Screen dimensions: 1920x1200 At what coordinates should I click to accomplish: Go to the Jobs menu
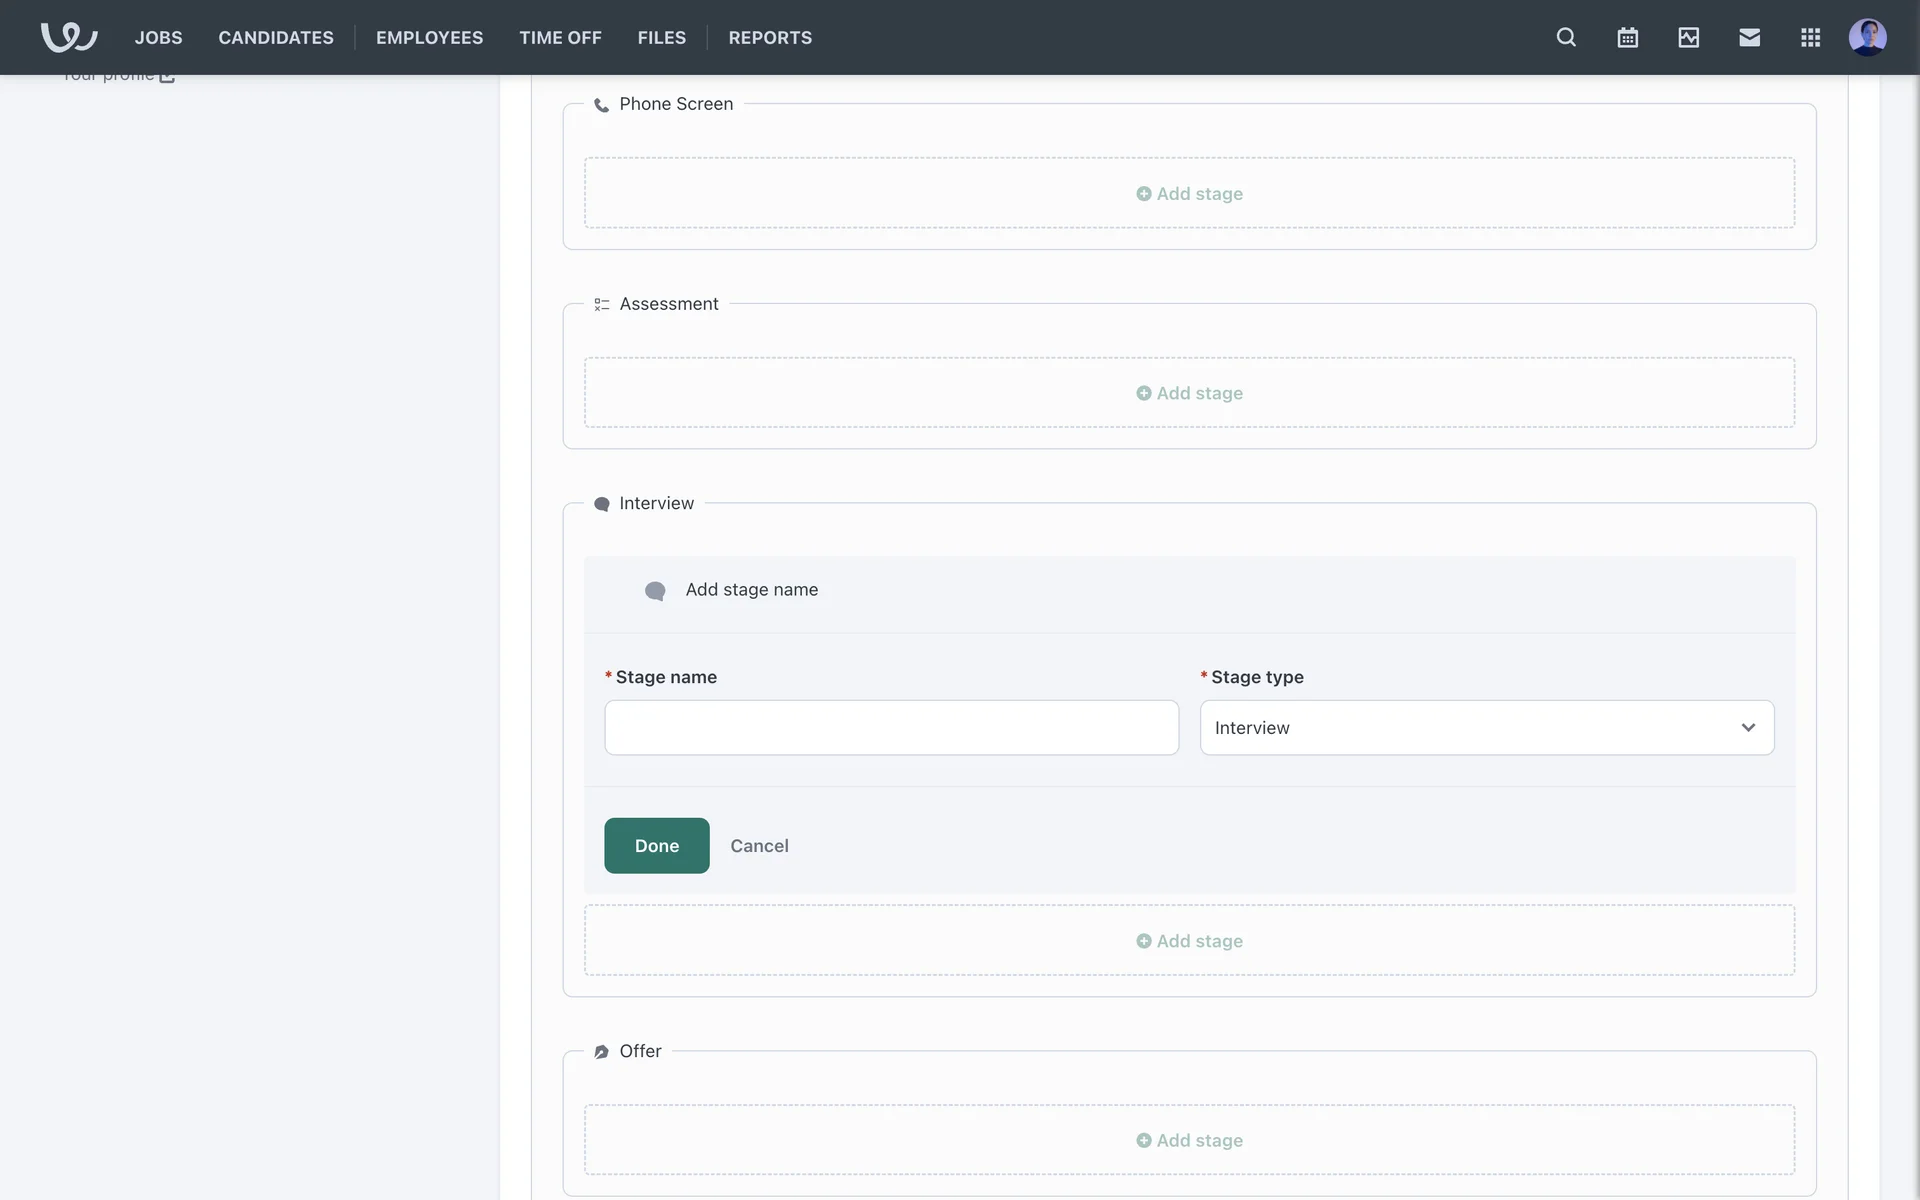tap(158, 37)
